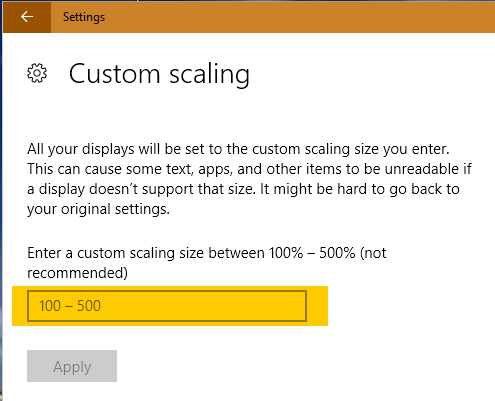Image resolution: width=495 pixels, height=401 pixels.
Task: Click the yellow highlight right of the textbox
Action: point(317,306)
